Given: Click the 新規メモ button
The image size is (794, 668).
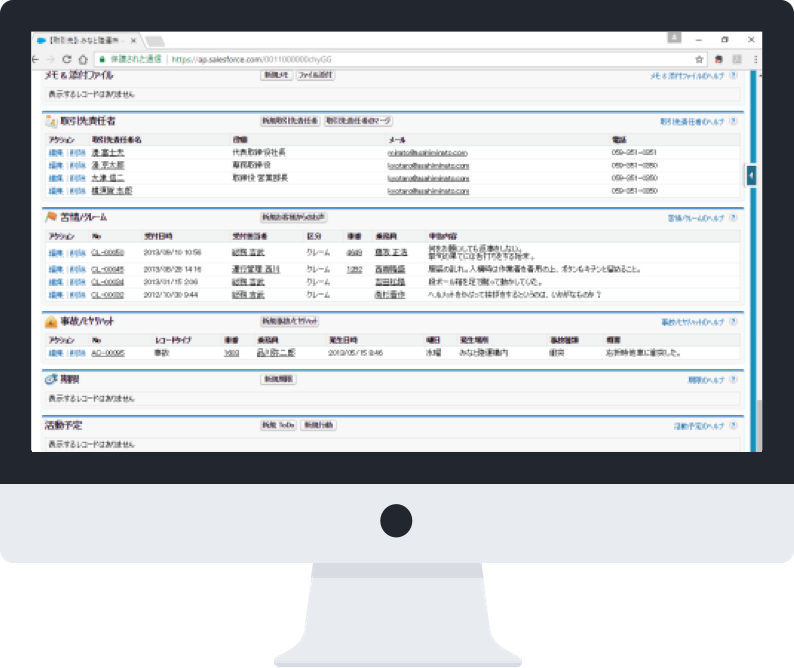Looking at the screenshot, I should tap(276, 75).
